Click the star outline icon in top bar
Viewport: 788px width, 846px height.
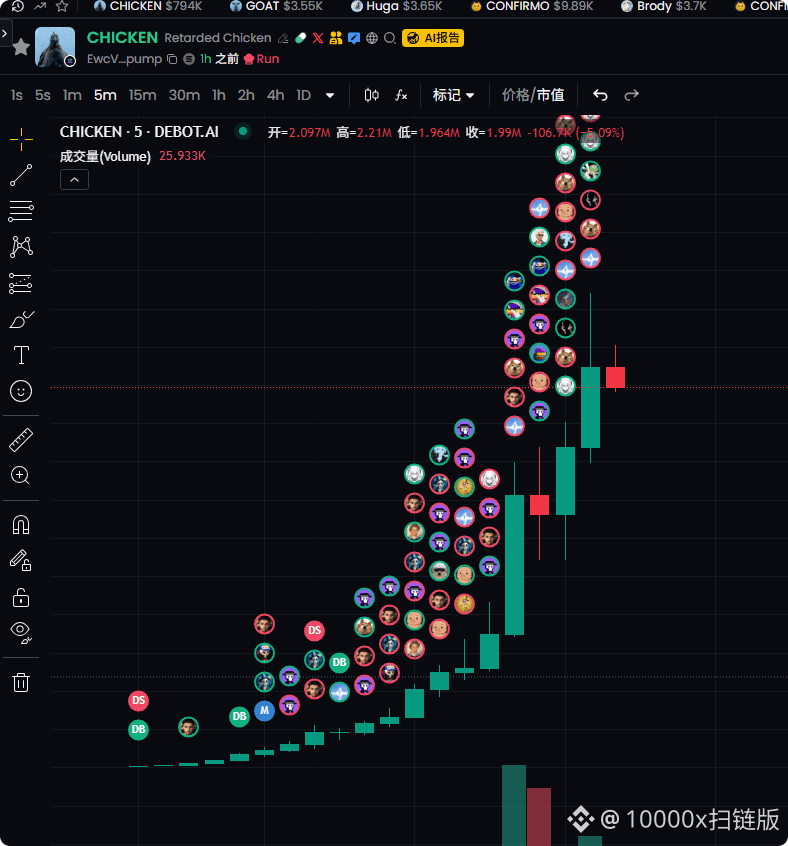point(62,6)
